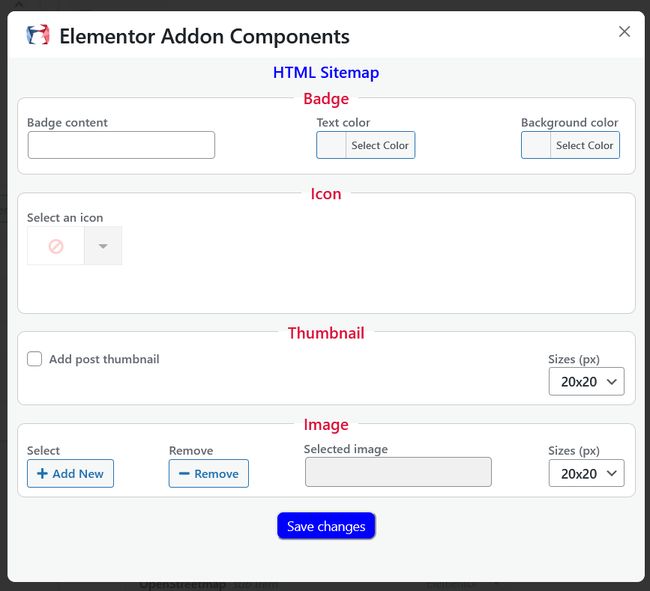This screenshot has height=591, width=650.
Task: Click the Remove image button
Action: coord(209,473)
